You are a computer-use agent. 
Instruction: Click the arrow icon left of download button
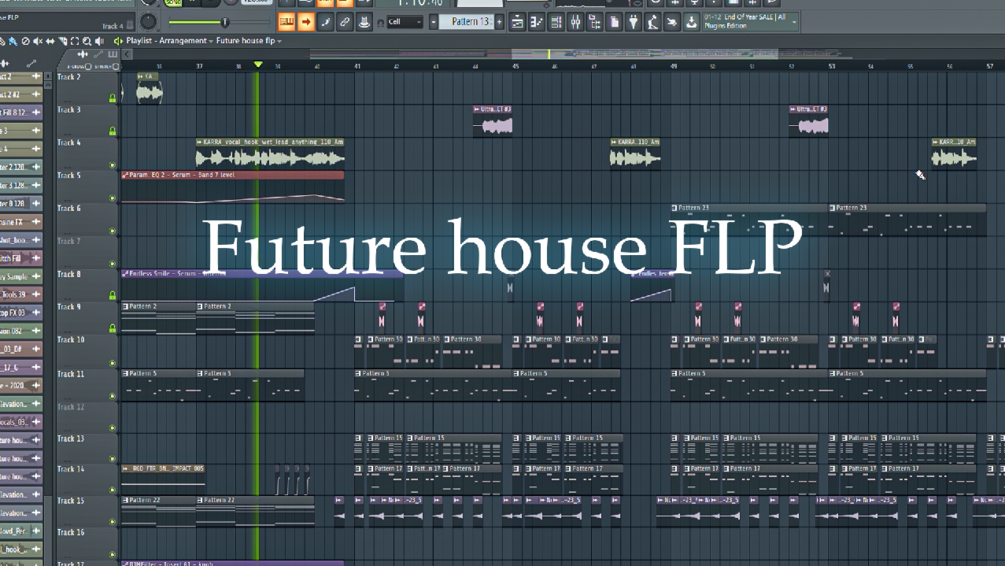coord(671,22)
